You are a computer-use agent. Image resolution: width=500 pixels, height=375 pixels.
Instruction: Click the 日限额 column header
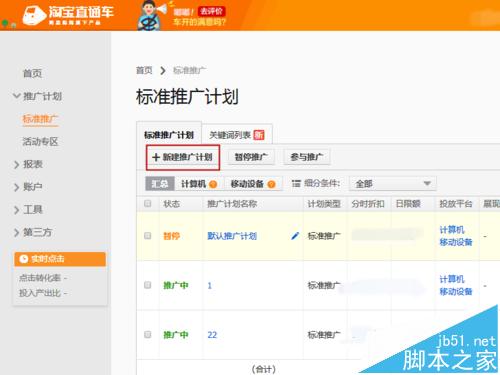[408, 204]
